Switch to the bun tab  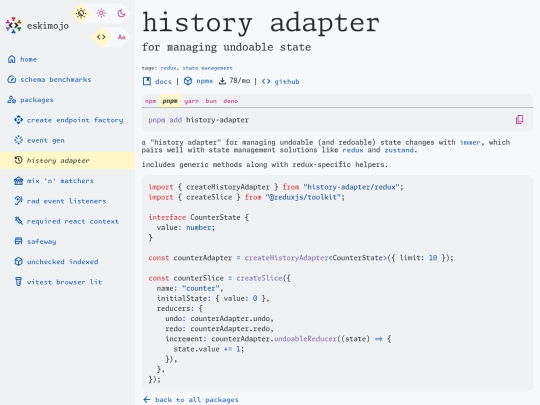211,101
